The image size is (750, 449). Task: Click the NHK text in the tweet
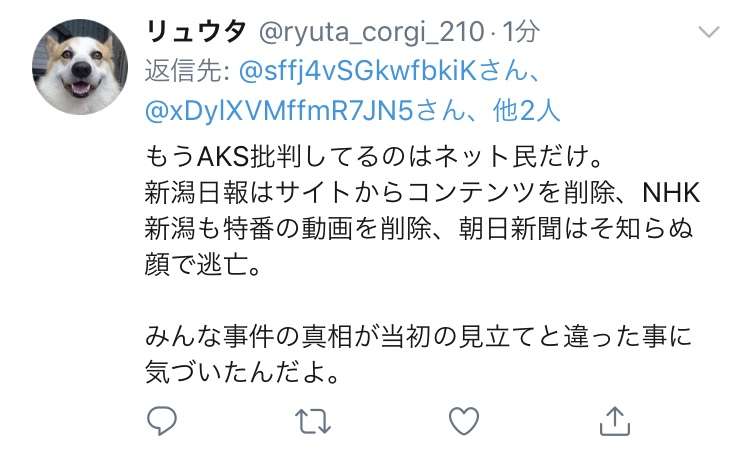671,193
